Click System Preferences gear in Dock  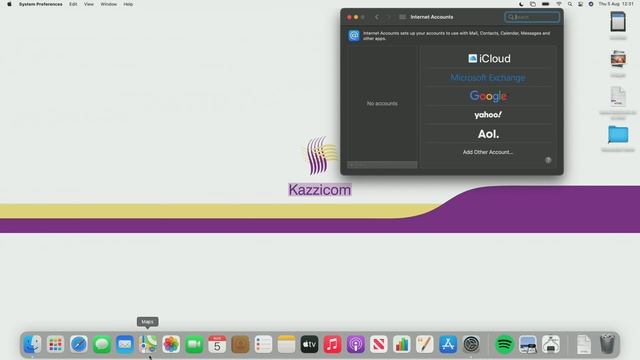coord(471,344)
